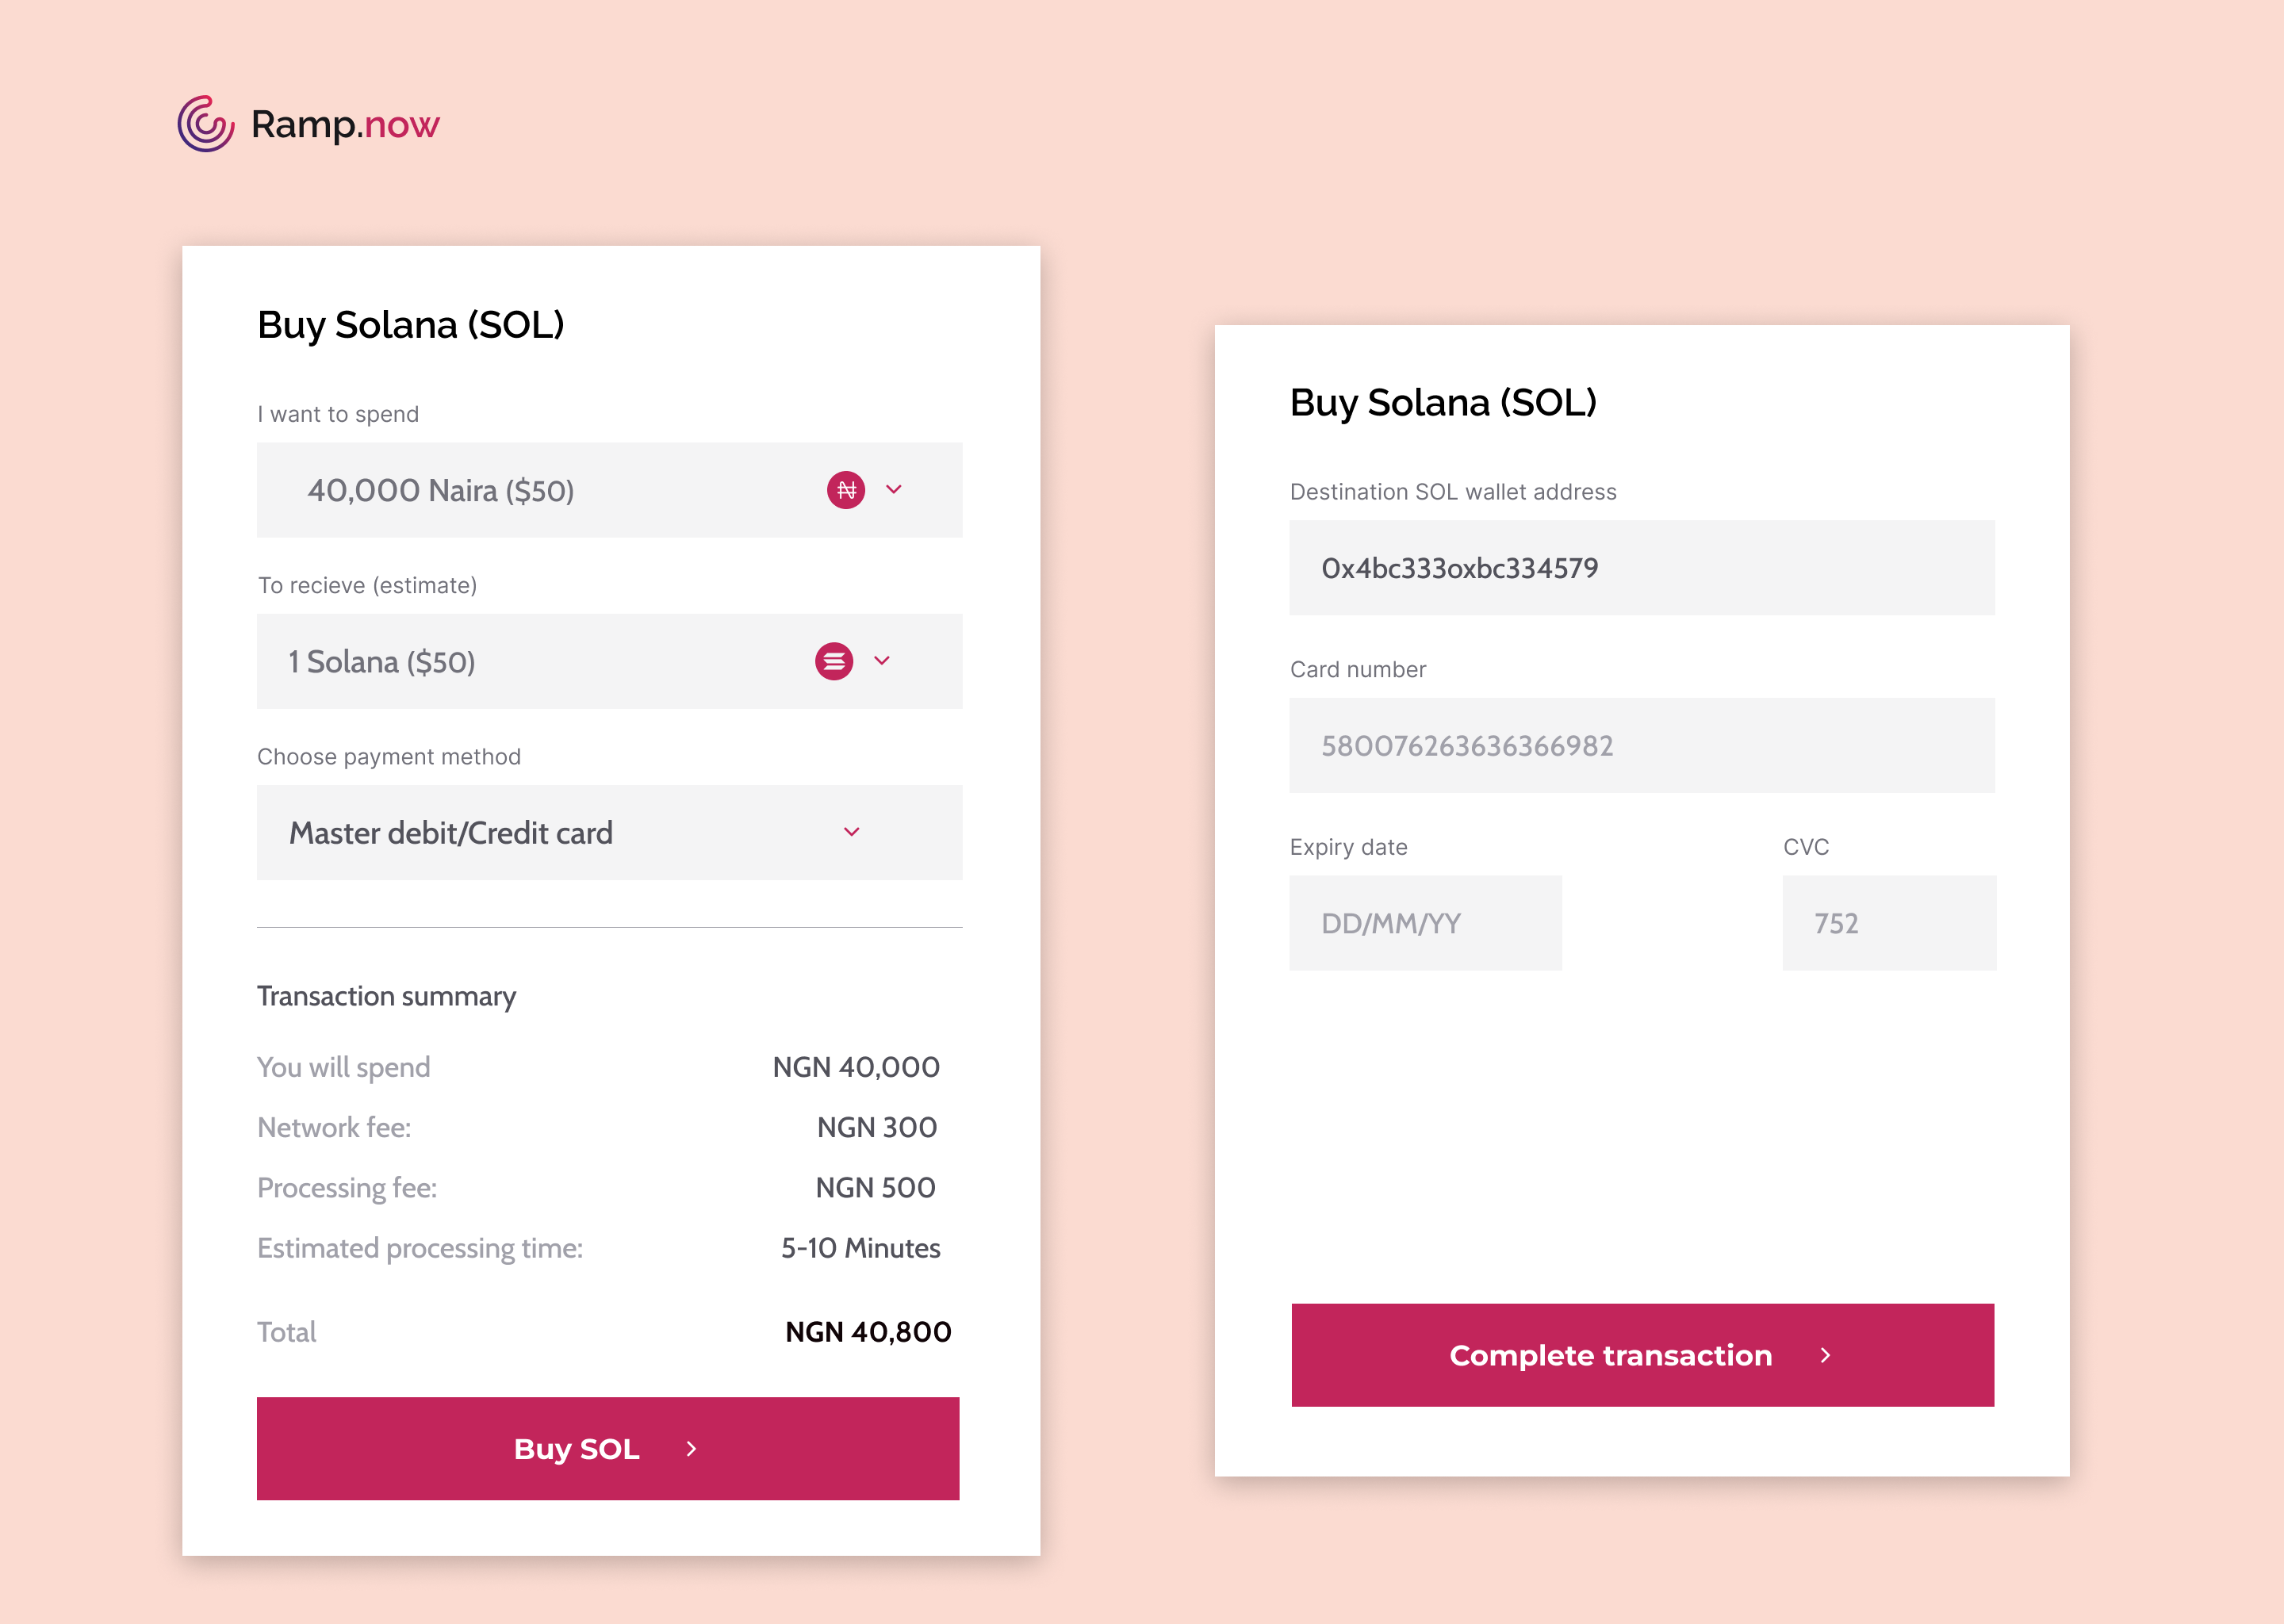Click the Destination SOL wallet address field
Viewport: 2284px width, 1624px height.
[1641, 568]
